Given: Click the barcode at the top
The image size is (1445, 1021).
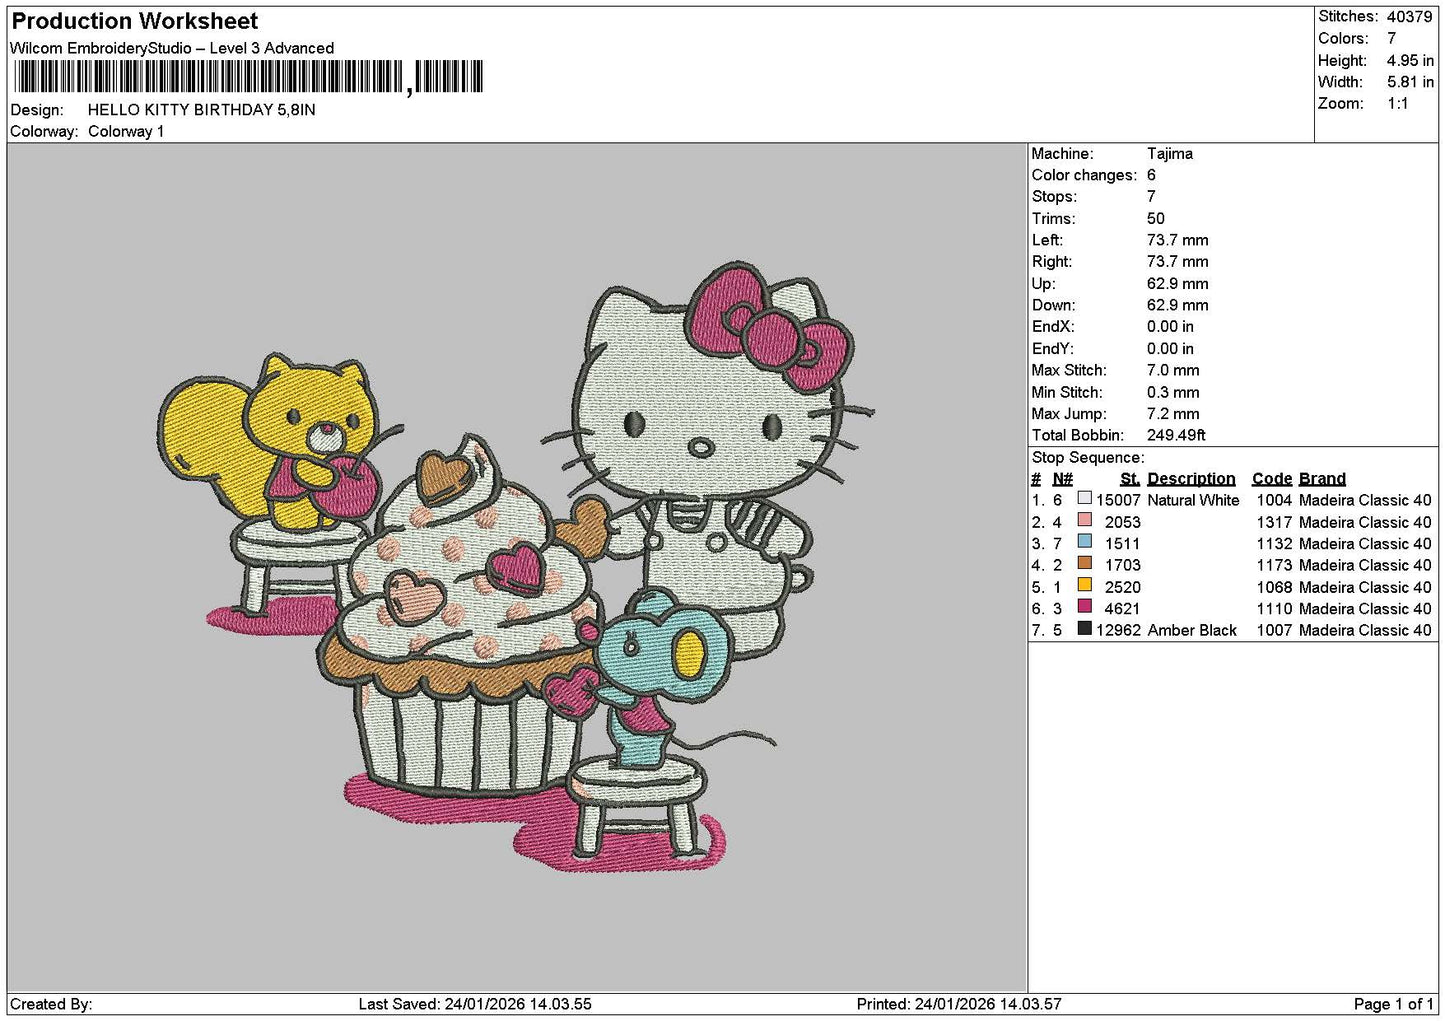Looking at the screenshot, I should click(247, 77).
